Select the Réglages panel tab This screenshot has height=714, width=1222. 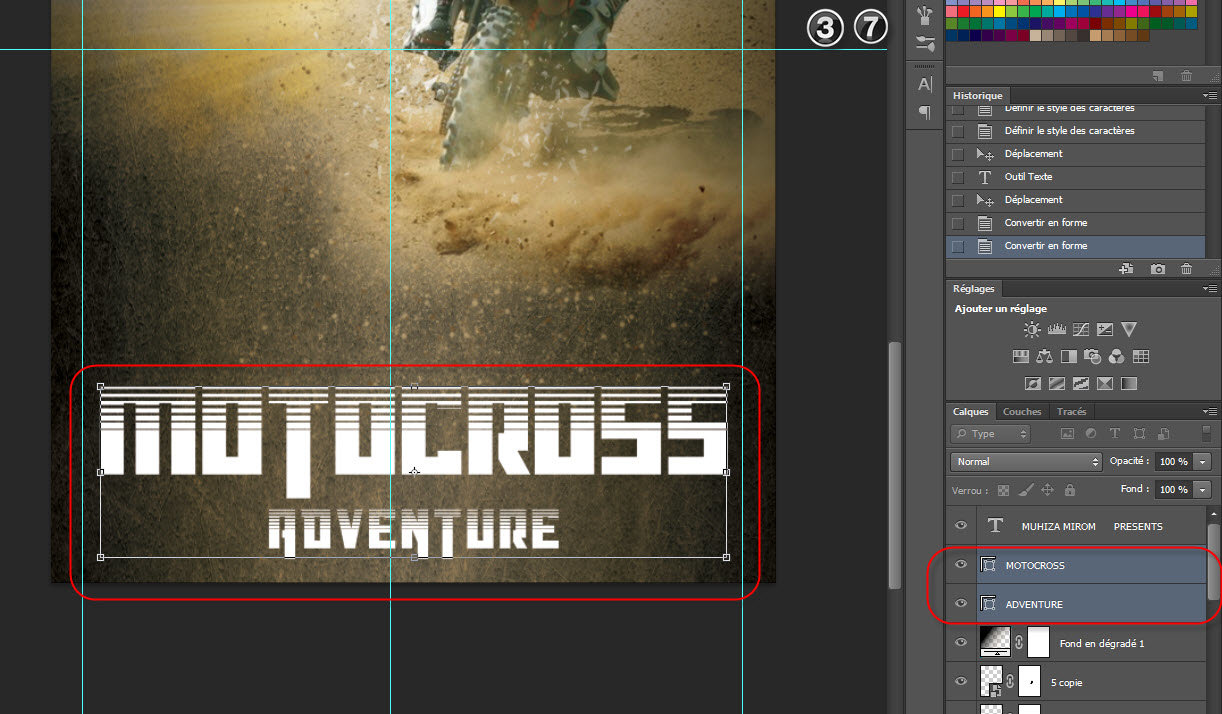coord(974,289)
